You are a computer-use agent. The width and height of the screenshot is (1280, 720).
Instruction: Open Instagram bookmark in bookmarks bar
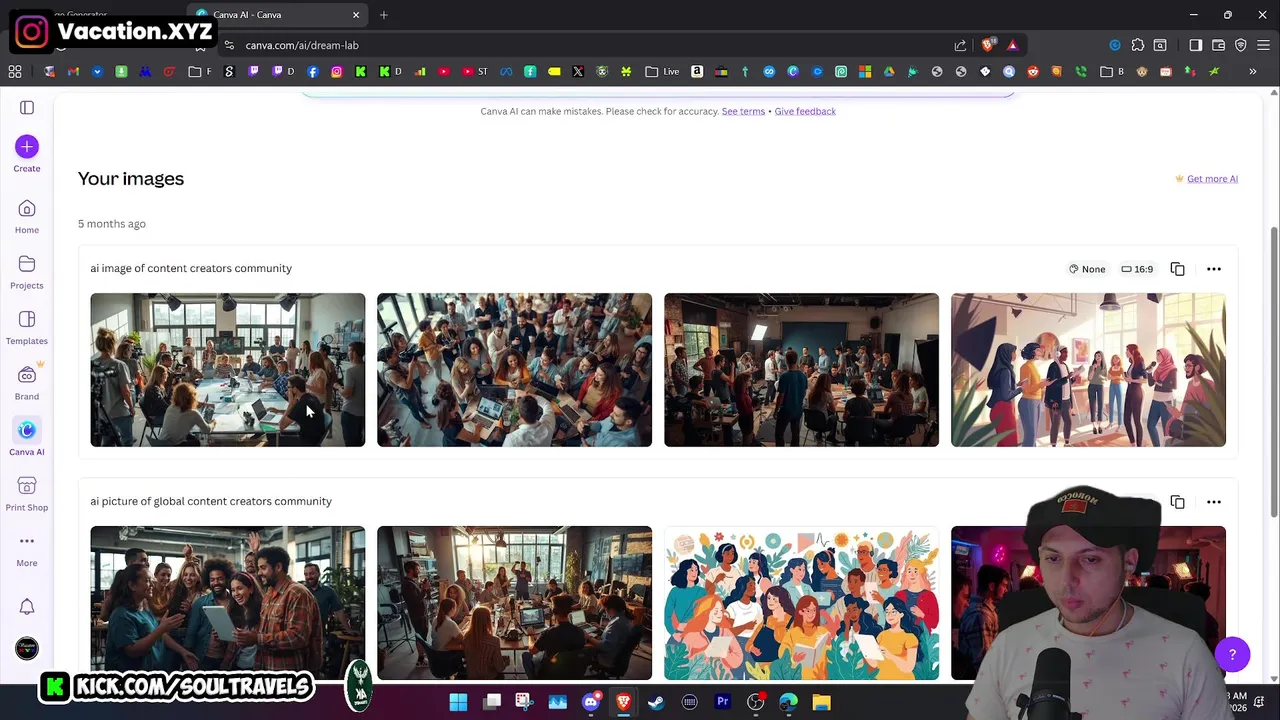tap(337, 71)
